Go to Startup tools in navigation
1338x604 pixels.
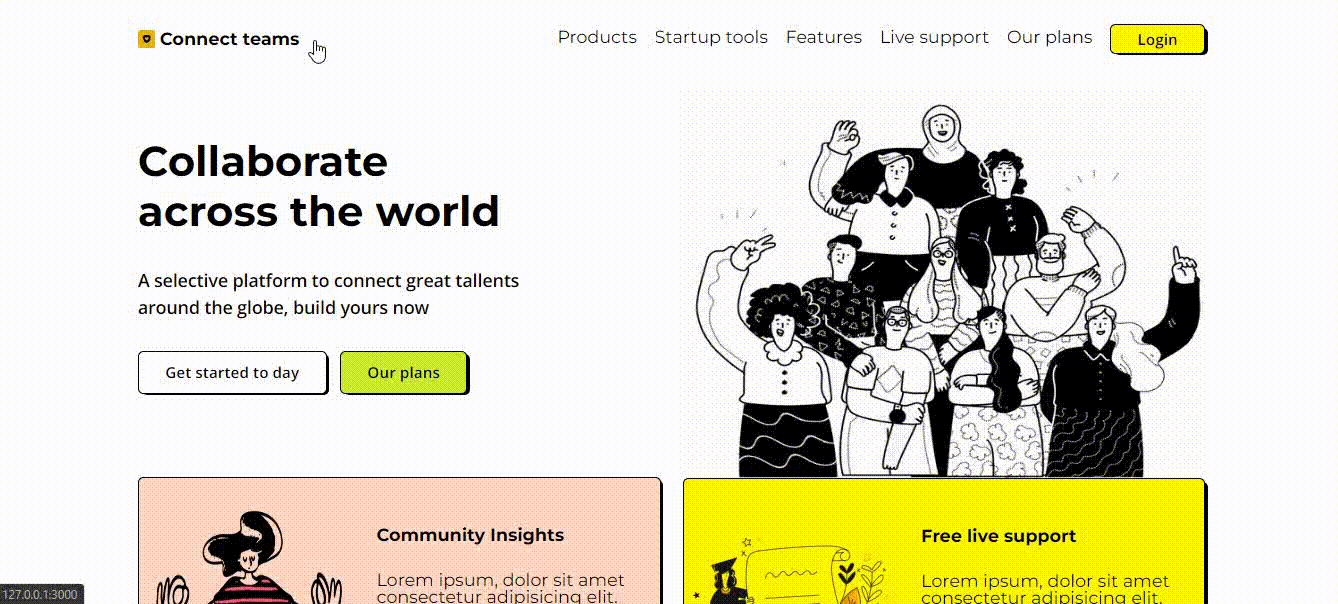(711, 37)
